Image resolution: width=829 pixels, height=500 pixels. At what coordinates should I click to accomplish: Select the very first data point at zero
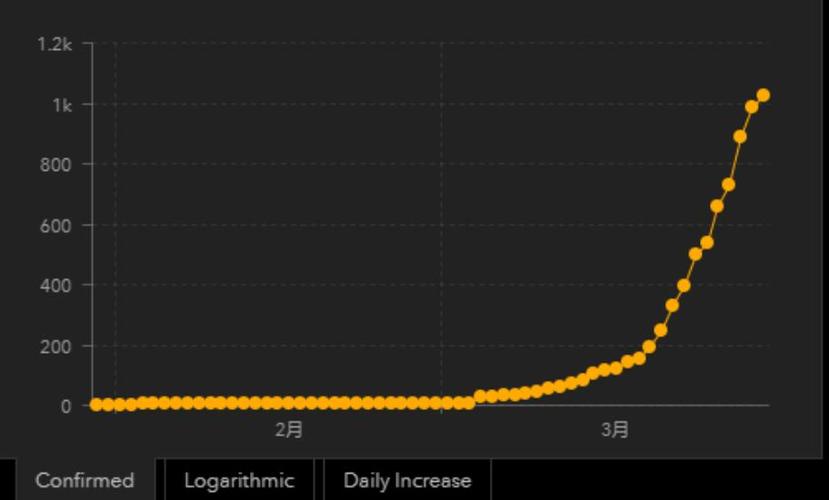point(96,405)
